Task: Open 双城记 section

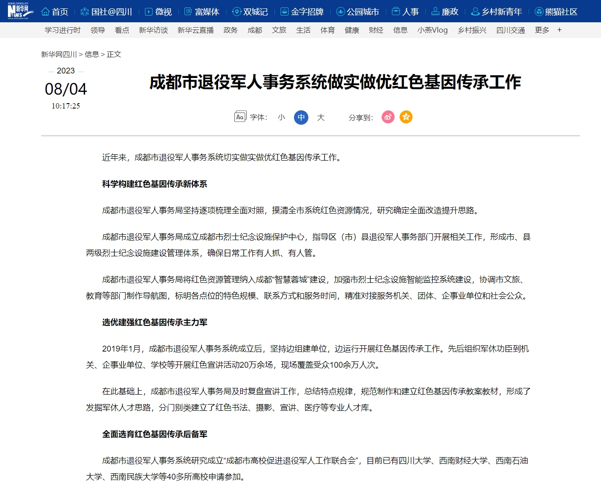Action: click(250, 12)
